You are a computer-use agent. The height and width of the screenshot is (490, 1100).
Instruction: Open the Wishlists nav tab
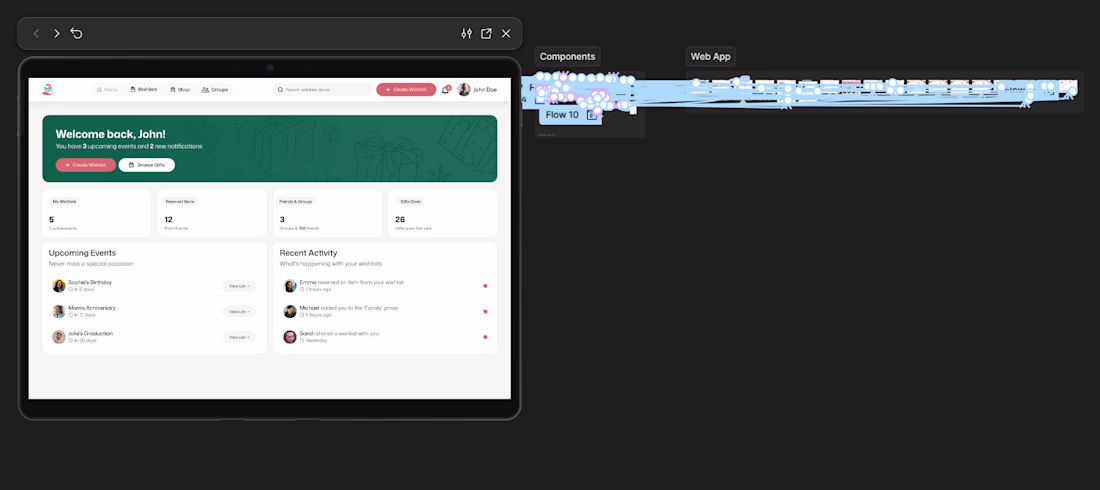[143, 90]
